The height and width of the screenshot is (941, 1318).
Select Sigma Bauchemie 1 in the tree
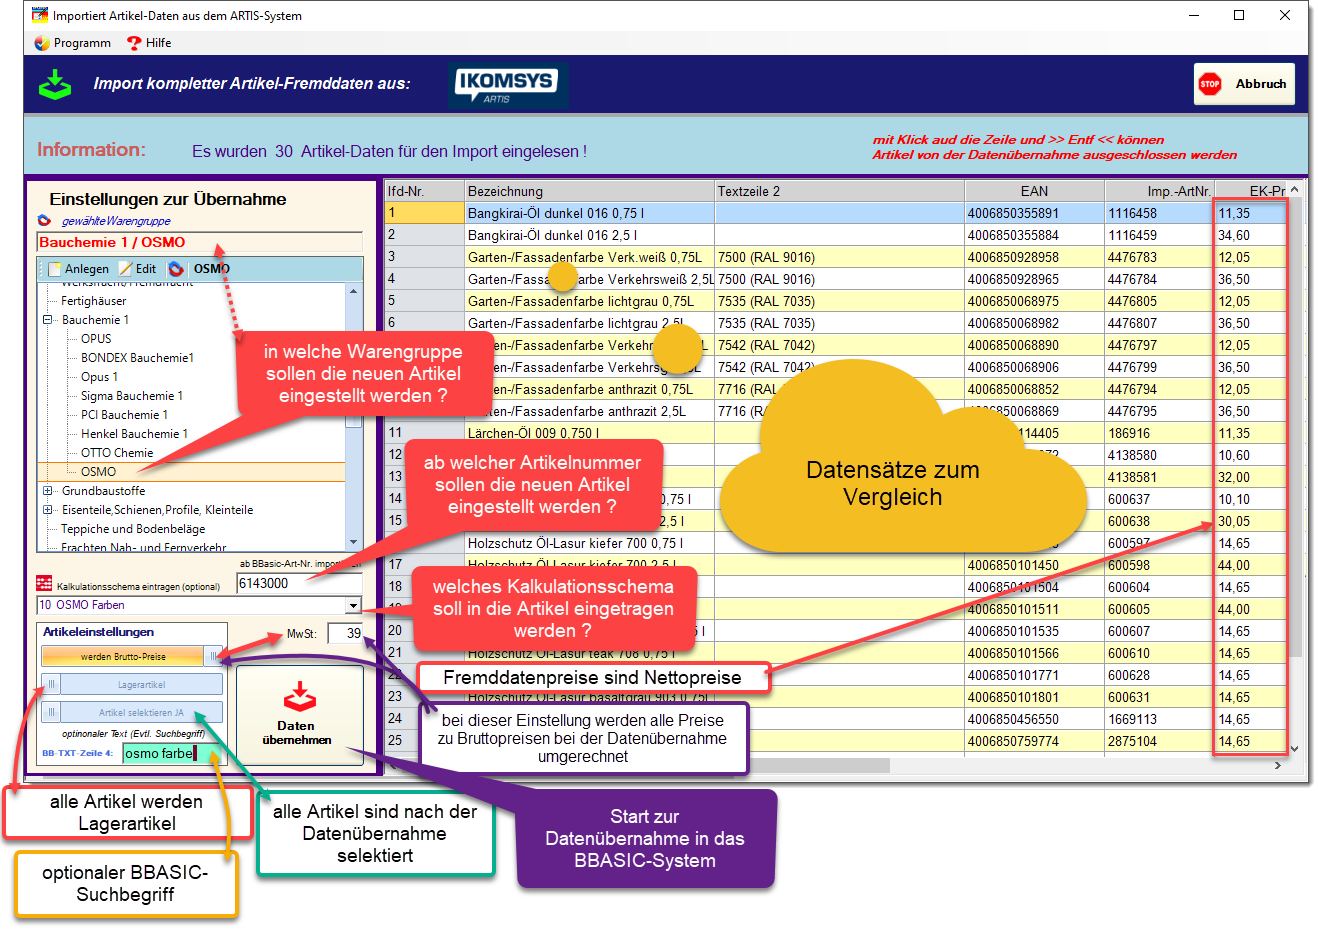pos(131,396)
